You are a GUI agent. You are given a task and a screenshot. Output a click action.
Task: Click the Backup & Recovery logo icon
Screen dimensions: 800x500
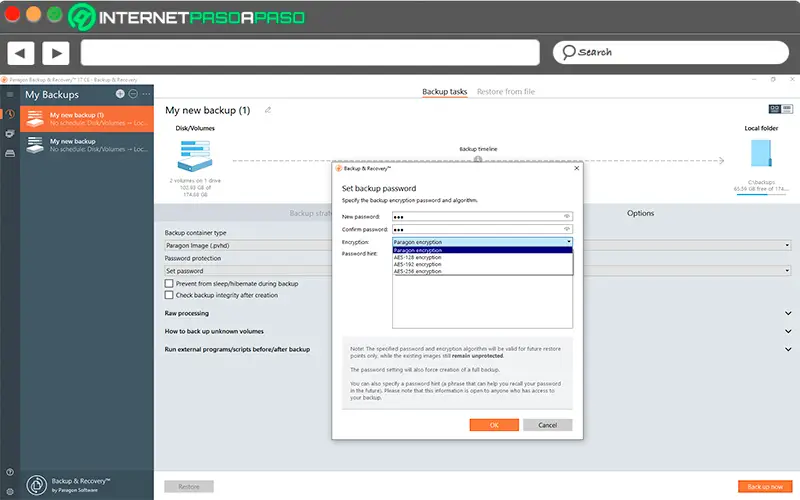click(37, 485)
